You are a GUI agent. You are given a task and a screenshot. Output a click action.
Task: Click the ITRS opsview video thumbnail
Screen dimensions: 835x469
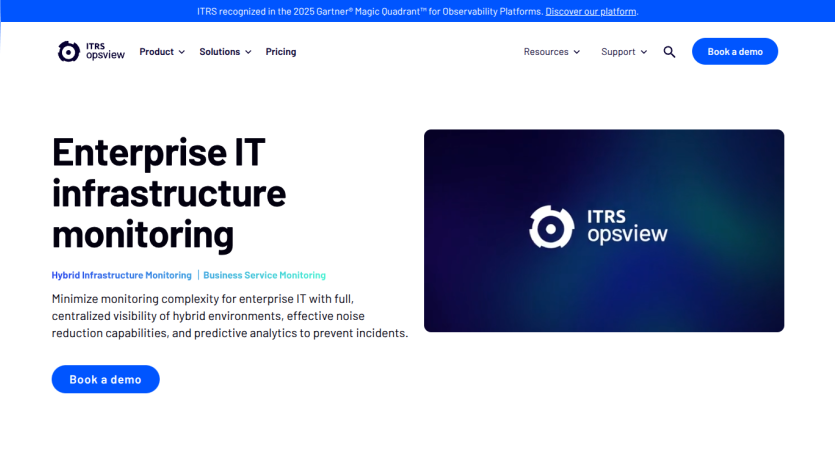point(604,231)
